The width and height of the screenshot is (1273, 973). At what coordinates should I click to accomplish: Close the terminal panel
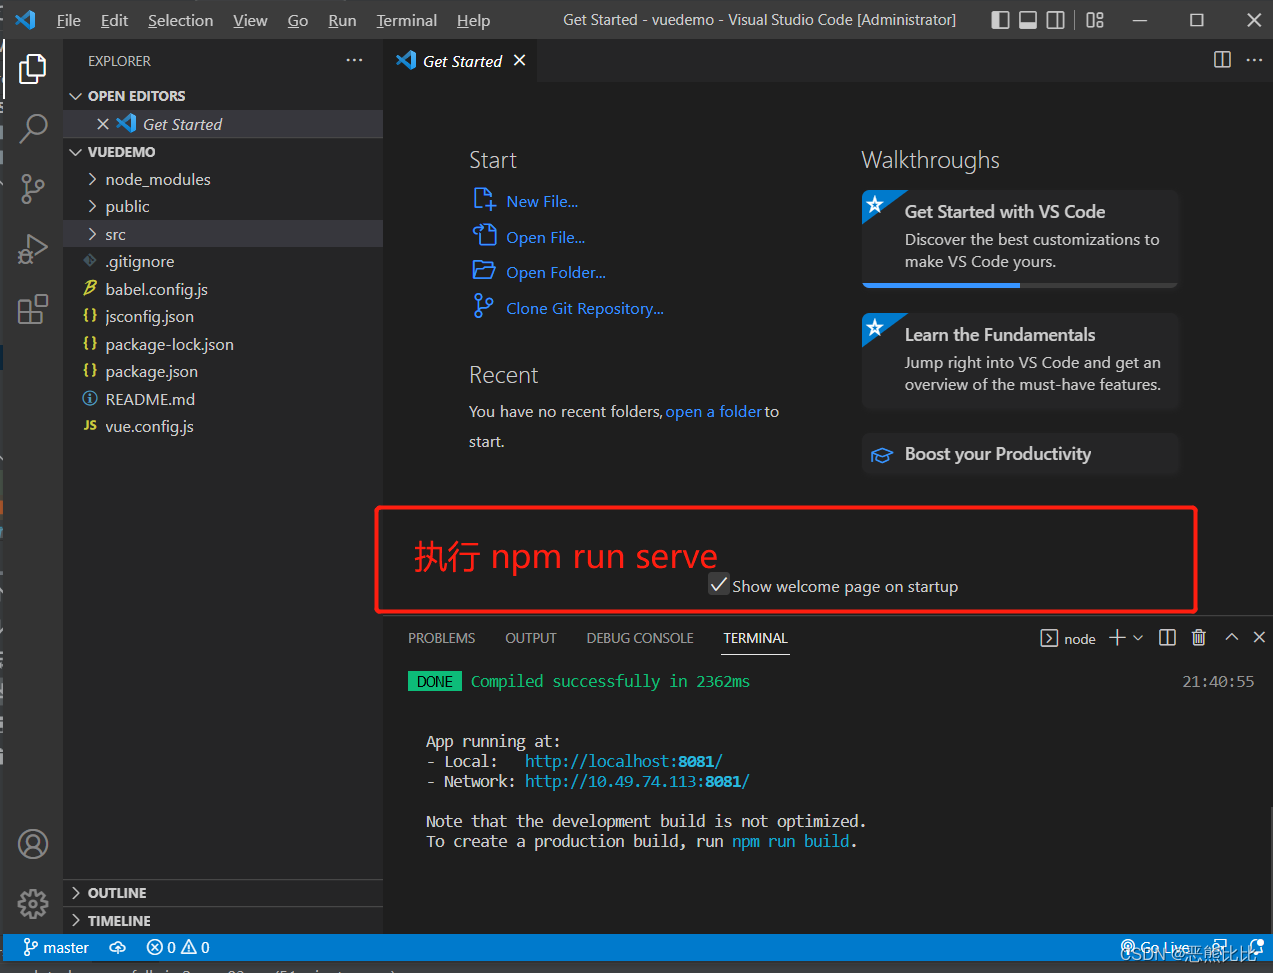[1259, 638]
